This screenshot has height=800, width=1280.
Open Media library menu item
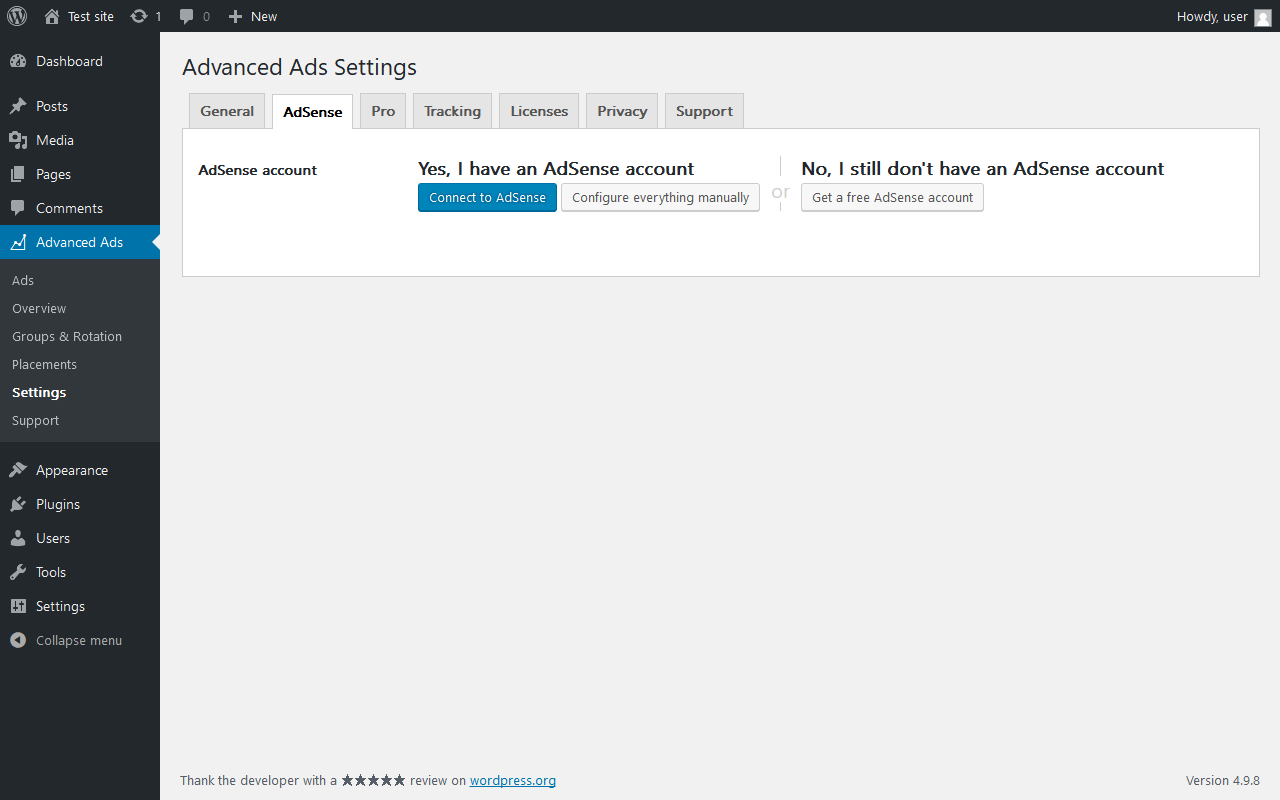point(80,140)
